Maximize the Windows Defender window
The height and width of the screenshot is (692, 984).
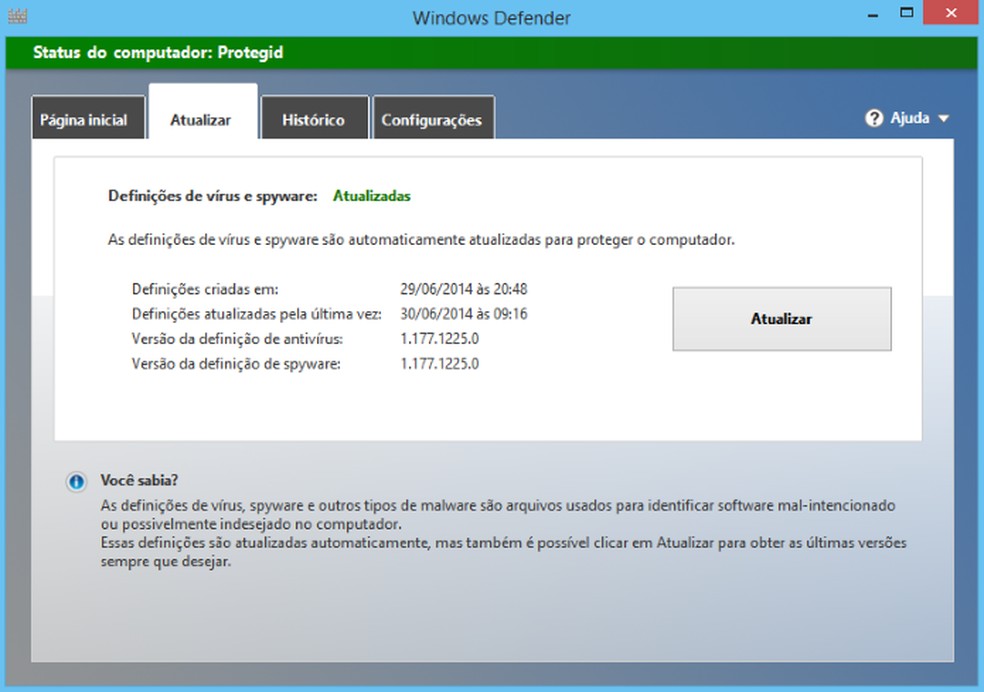click(906, 13)
